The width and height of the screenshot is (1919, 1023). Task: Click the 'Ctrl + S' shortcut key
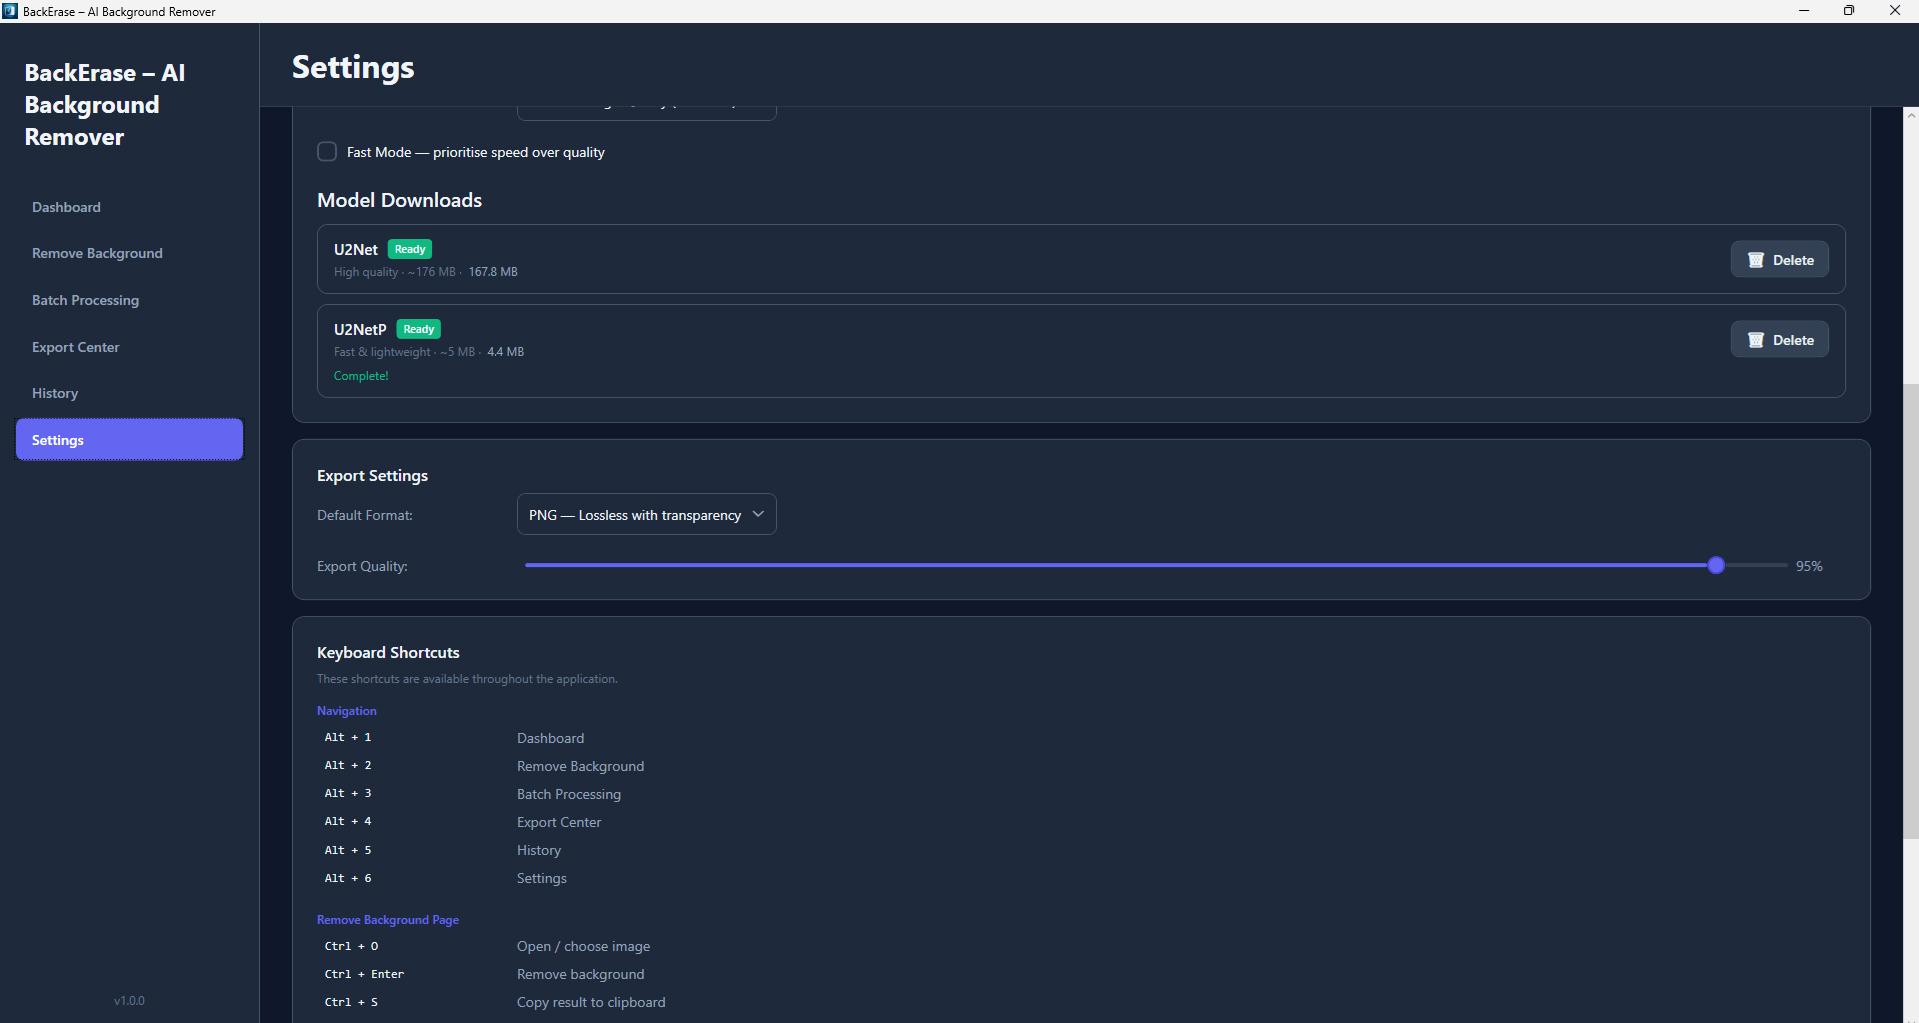[x=351, y=1002]
